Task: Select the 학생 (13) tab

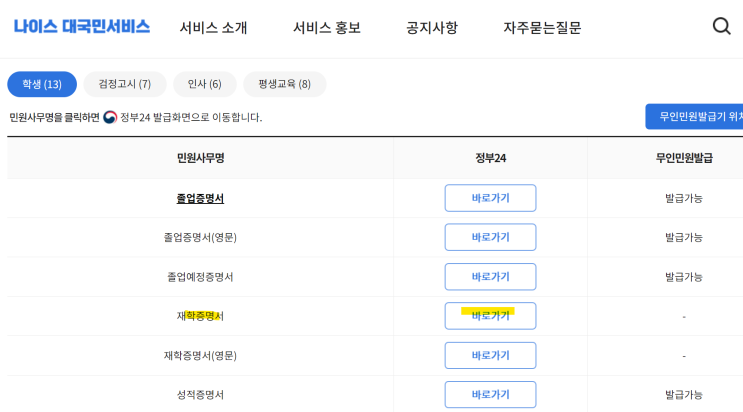Action: [42, 84]
